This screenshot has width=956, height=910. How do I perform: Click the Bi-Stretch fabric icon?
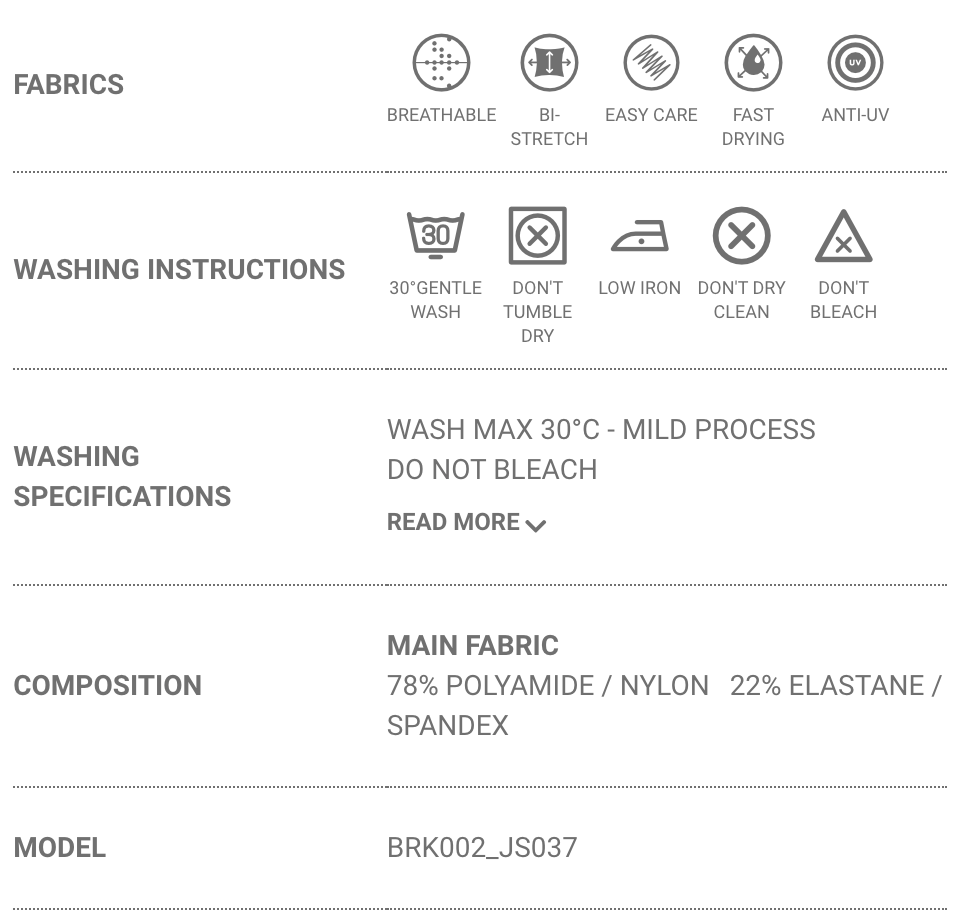click(549, 62)
